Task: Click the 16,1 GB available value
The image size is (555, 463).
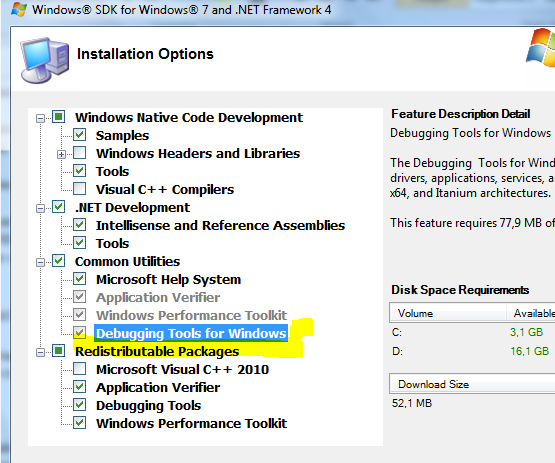Action: (530, 351)
